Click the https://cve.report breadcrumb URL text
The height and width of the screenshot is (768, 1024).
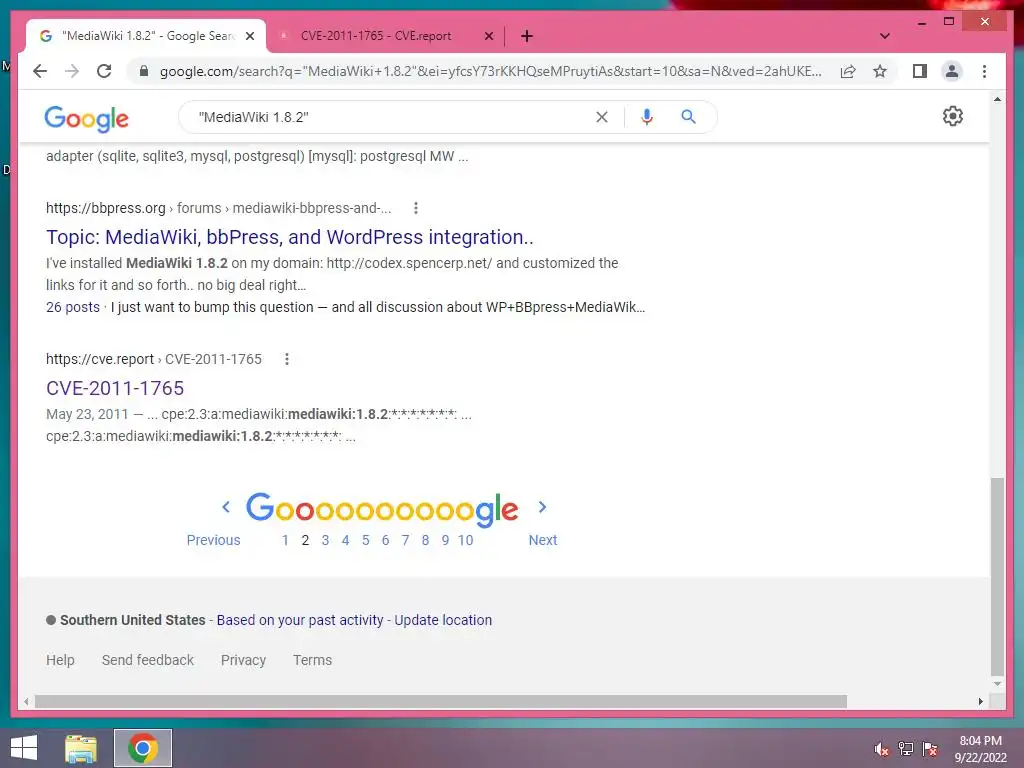[100, 359]
